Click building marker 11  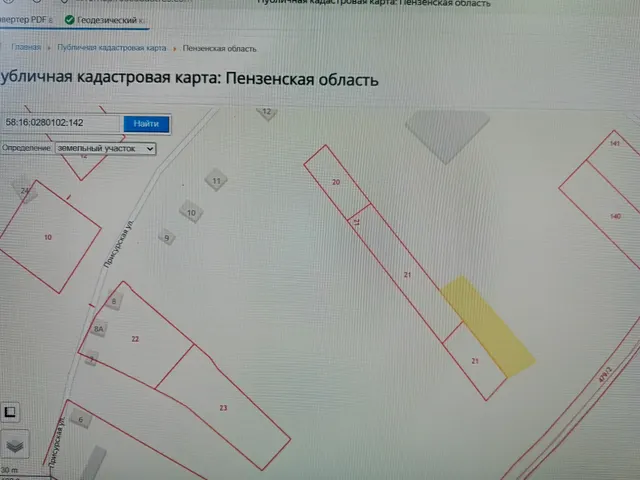click(x=216, y=180)
